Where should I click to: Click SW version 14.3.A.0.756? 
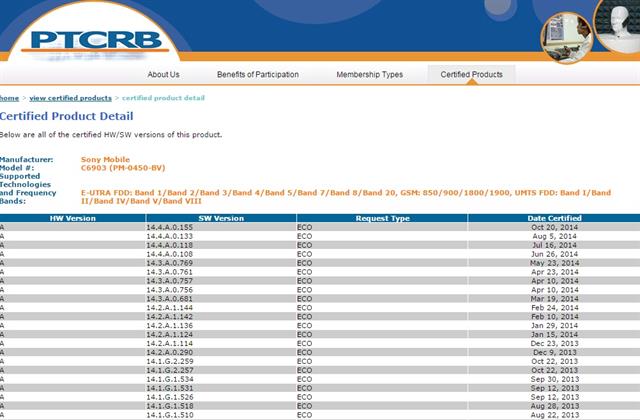(x=170, y=290)
